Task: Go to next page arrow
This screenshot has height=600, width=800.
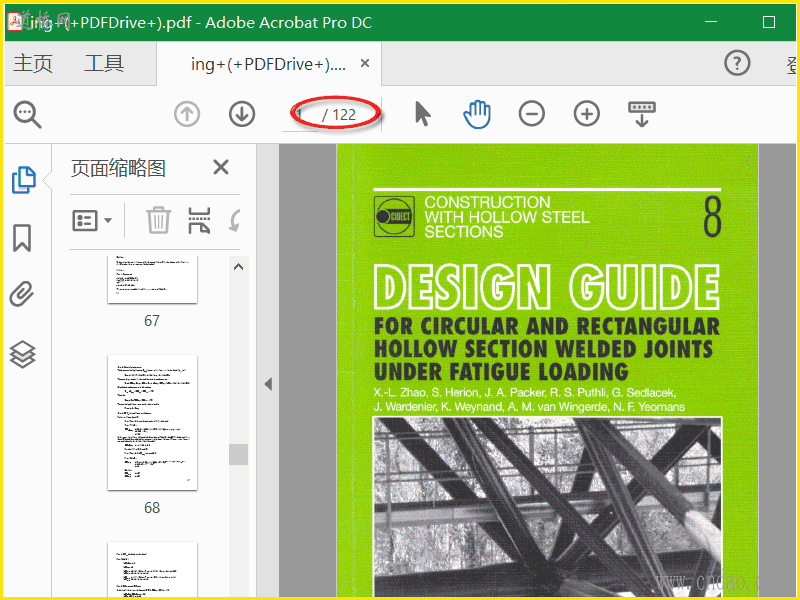Action: (241, 114)
